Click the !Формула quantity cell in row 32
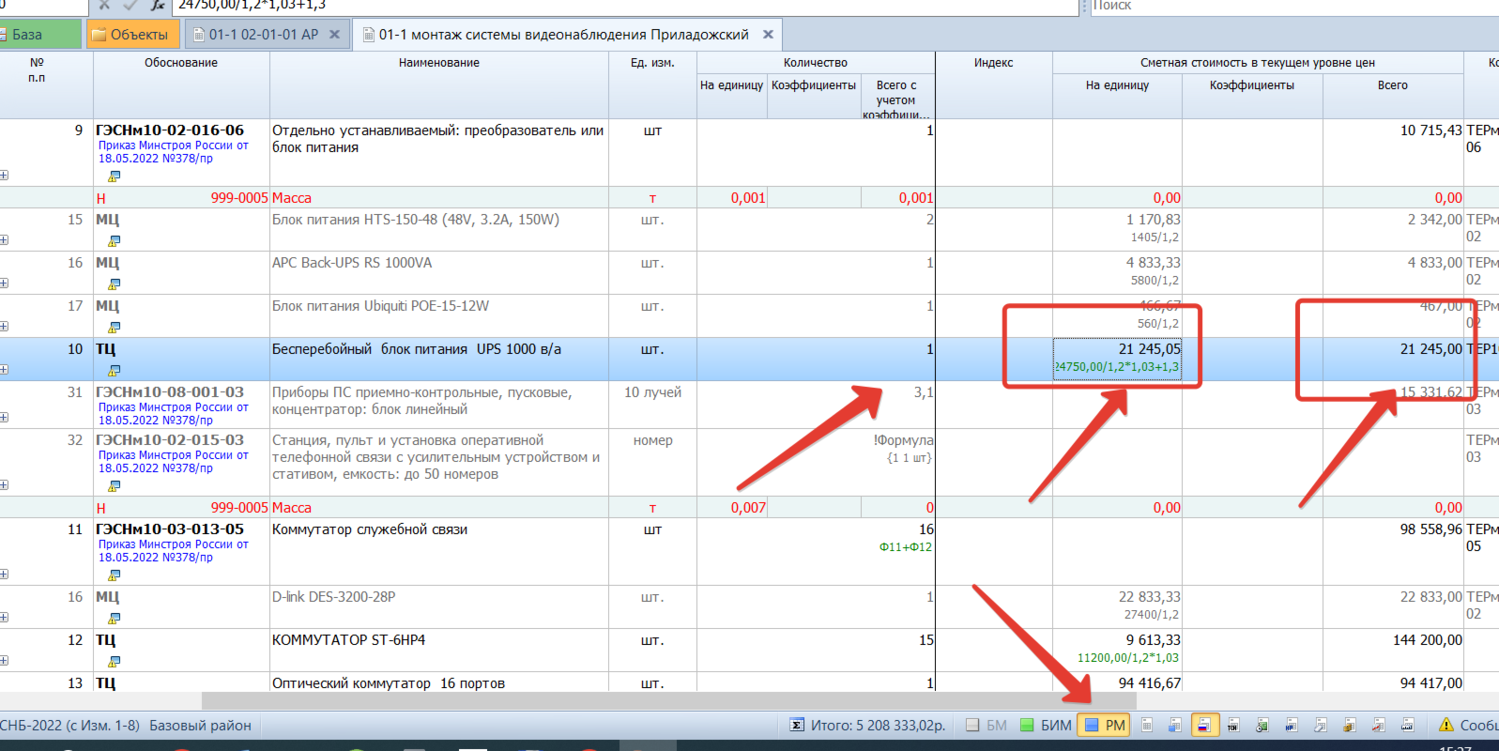Screen dimensions: 1499x751 (898, 463)
